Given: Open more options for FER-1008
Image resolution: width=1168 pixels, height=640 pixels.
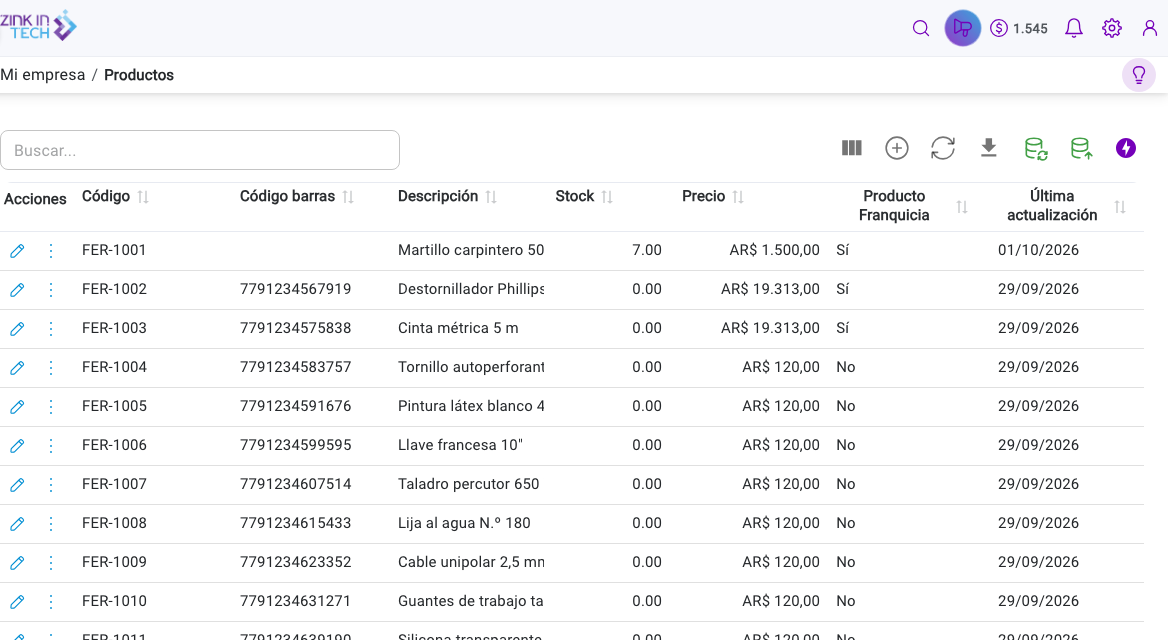Looking at the screenshot, I should (51, 524).
